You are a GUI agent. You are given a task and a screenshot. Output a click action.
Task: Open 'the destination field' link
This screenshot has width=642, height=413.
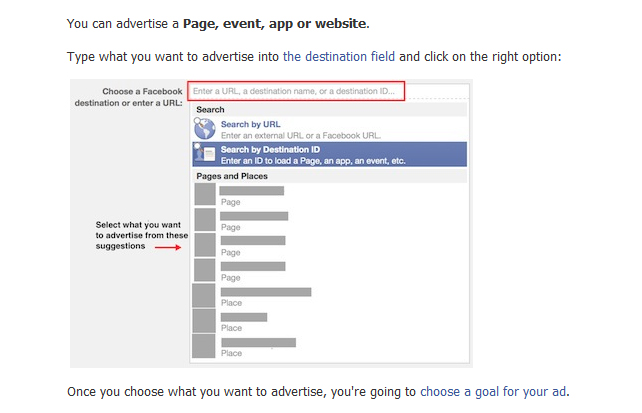click(x=339, y=57)
